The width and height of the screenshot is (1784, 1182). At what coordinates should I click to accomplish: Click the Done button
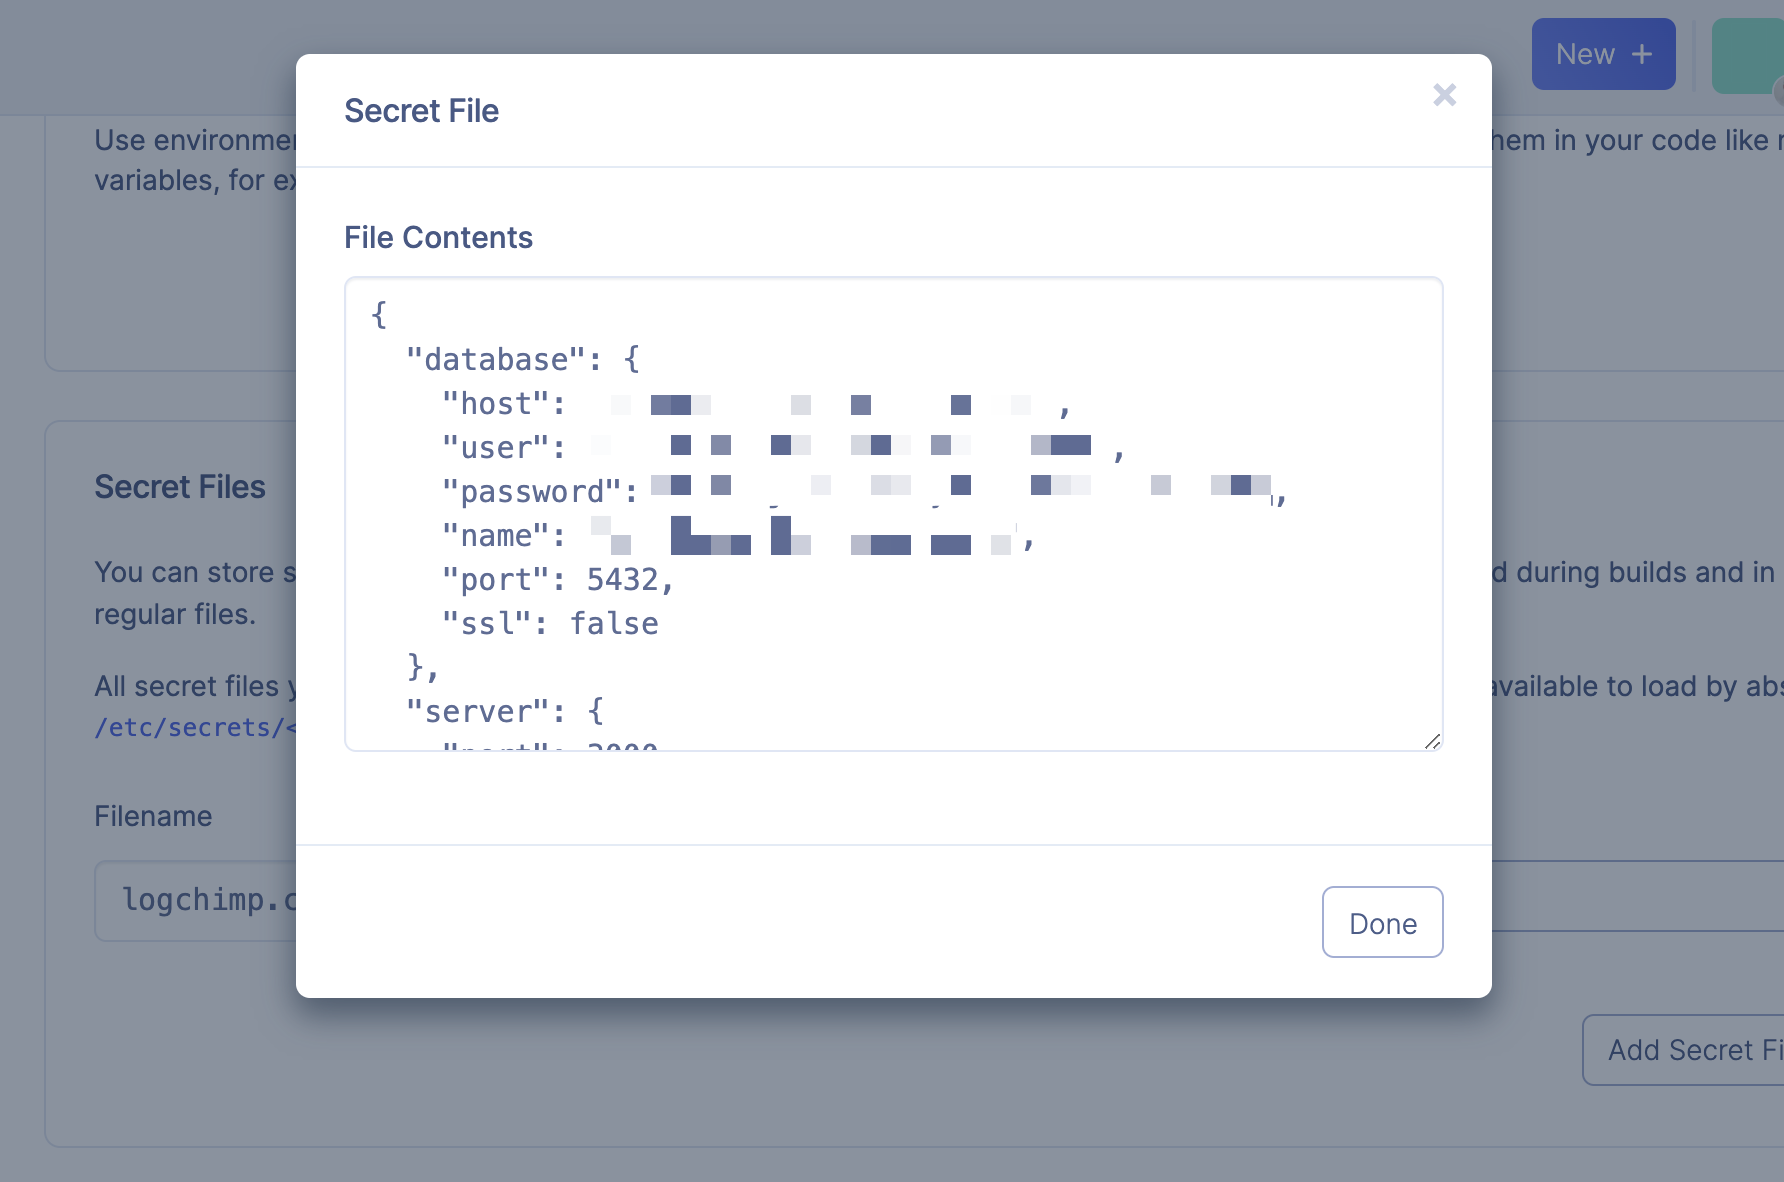tap(1382, 922)
